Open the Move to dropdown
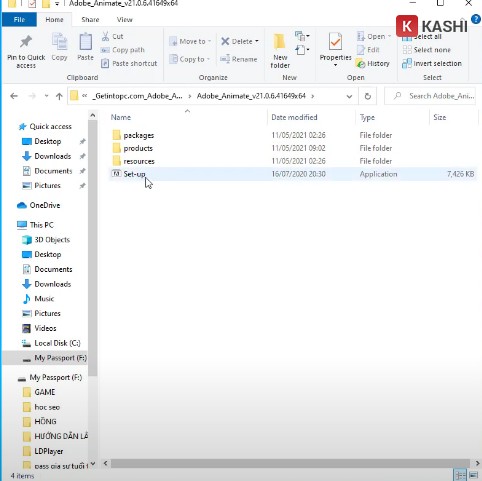Image resolution: width=482 pixels, height=481 pixels. [190, 41]
